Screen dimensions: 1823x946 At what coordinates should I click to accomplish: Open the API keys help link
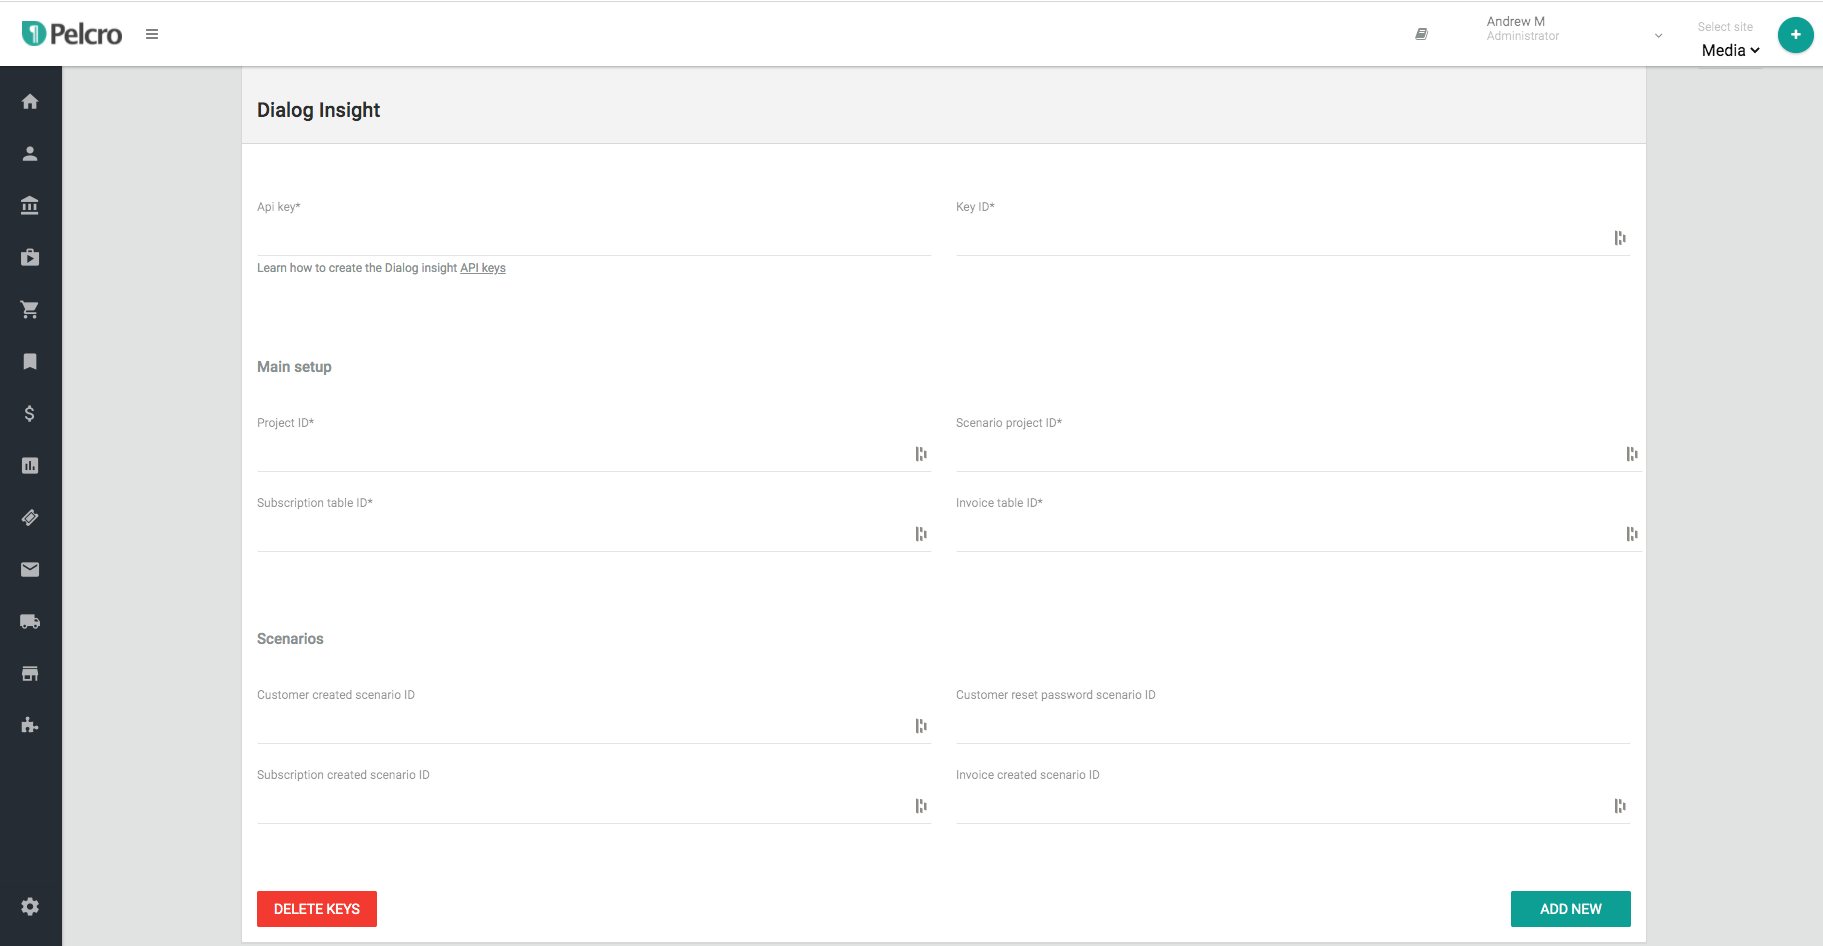pos(483,268)
